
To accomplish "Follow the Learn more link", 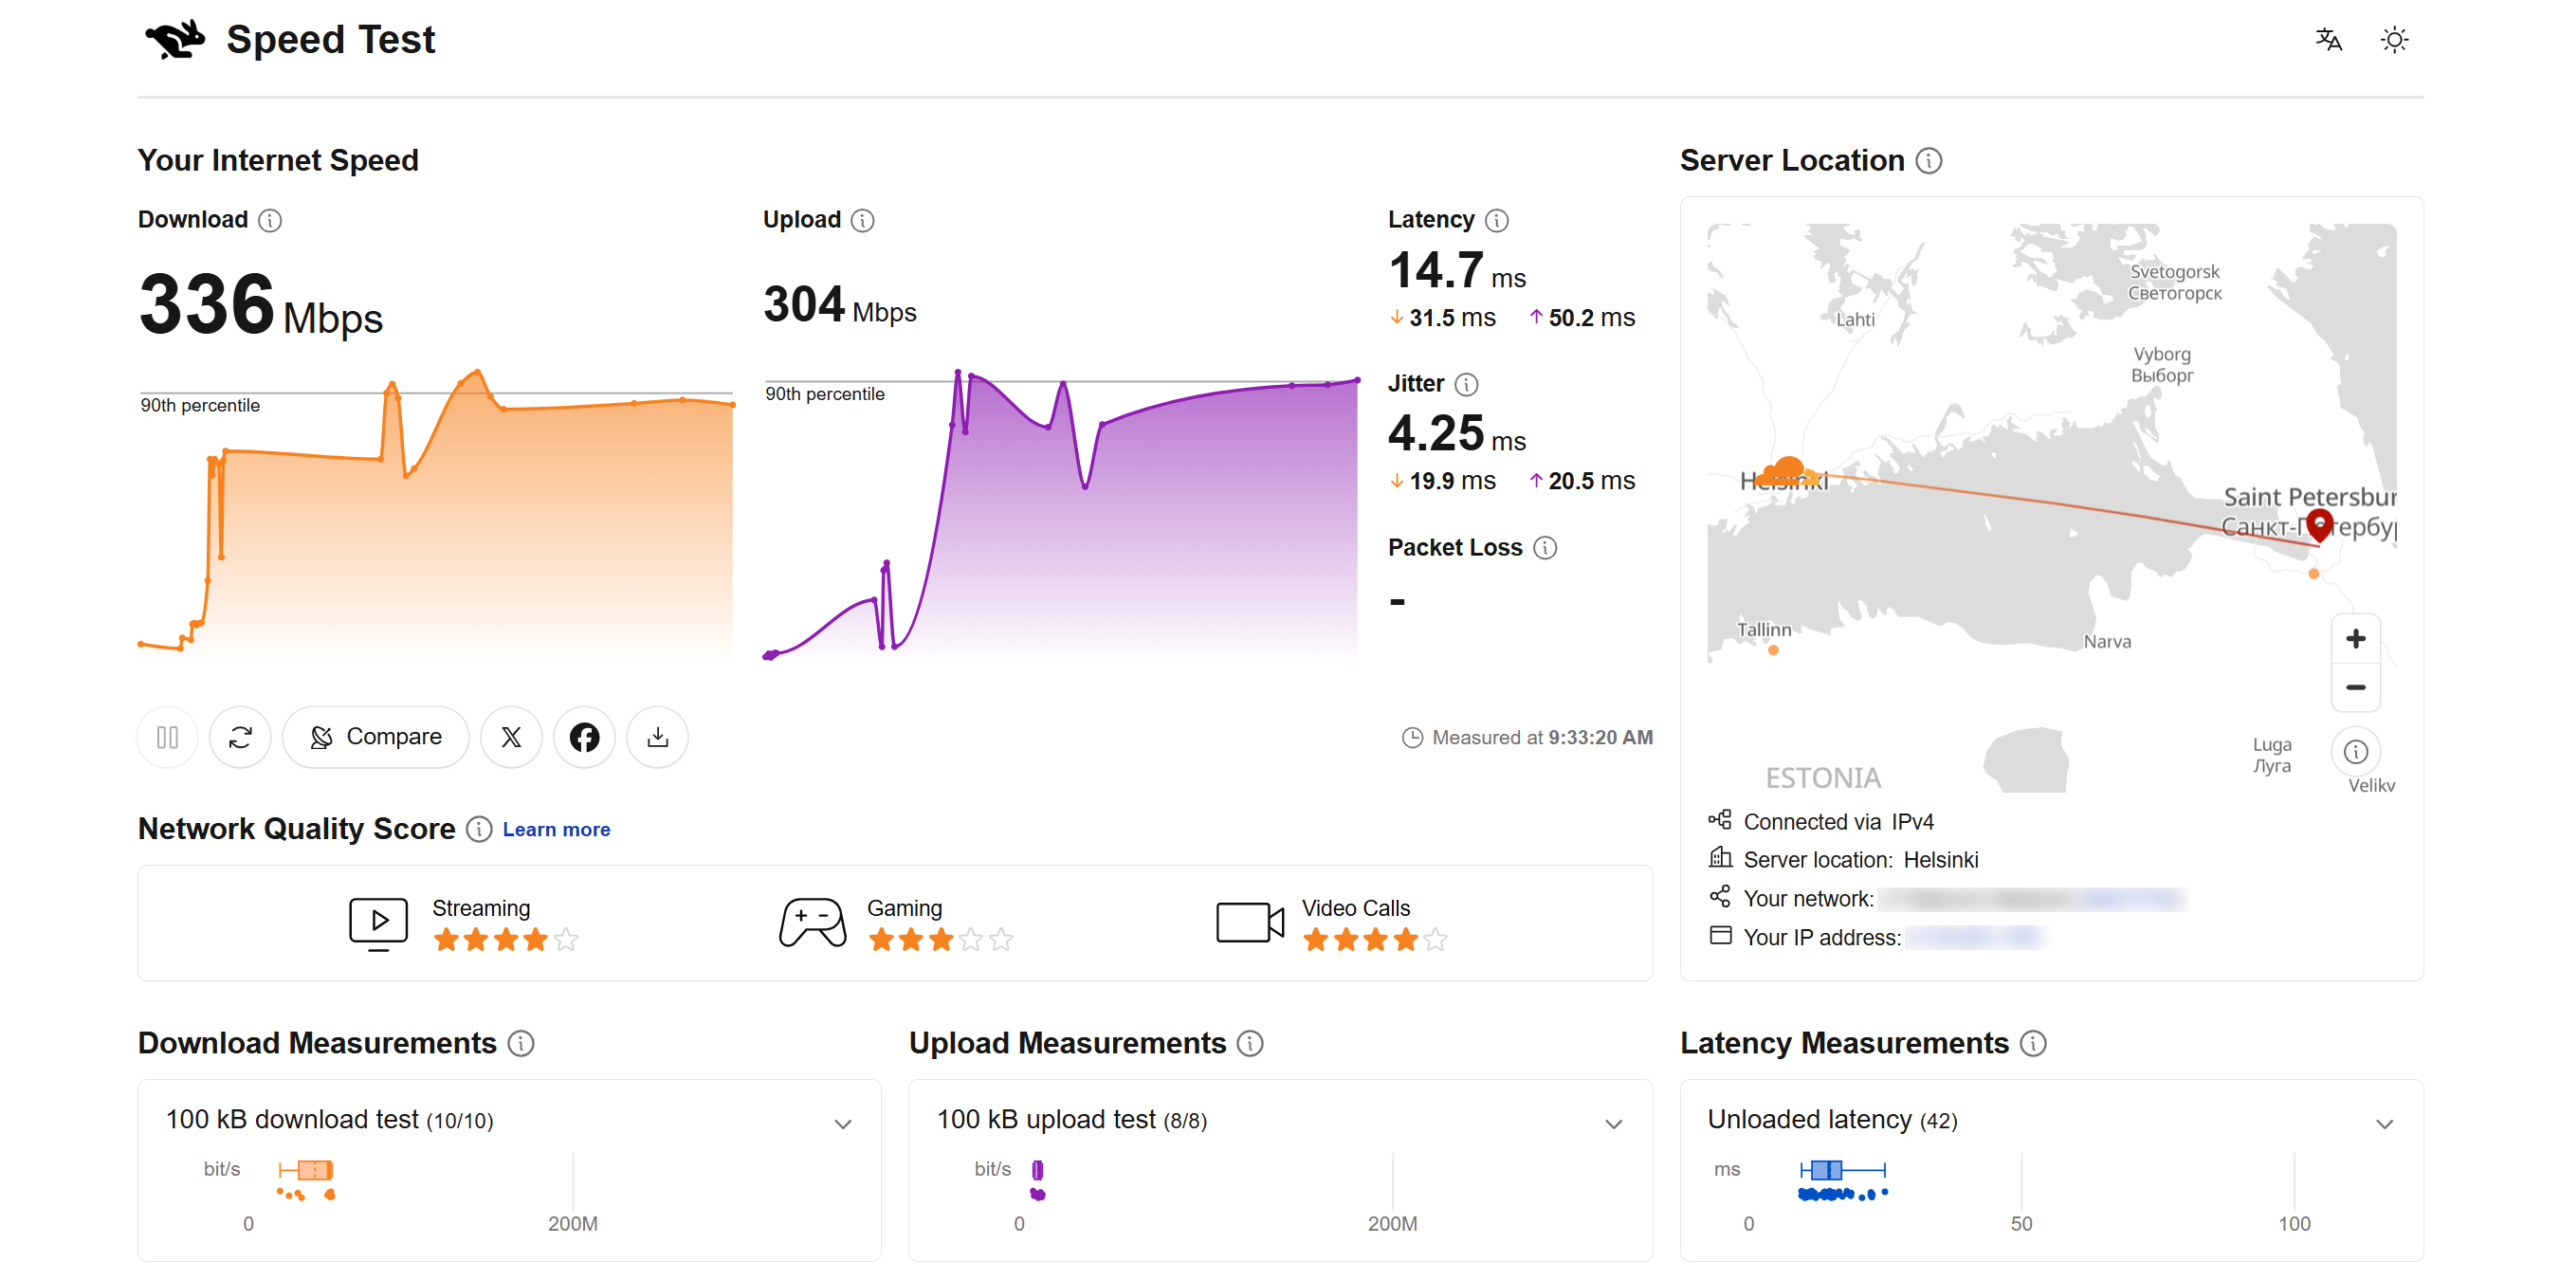I will [x=556, y=829].
